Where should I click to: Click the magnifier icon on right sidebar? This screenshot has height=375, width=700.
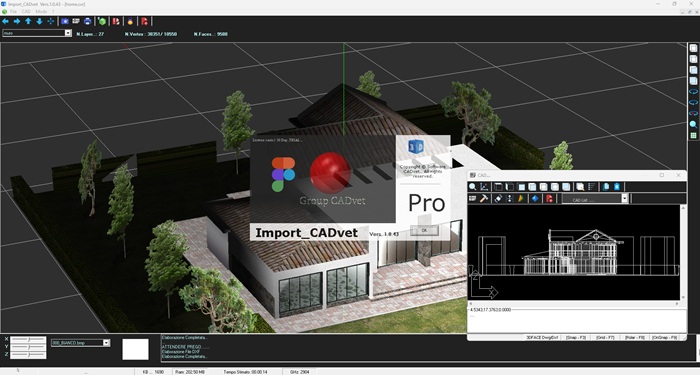tap(693, 124)
